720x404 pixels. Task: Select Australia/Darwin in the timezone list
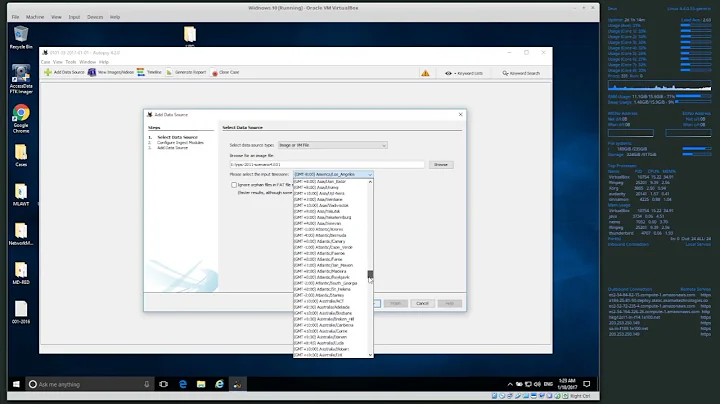pos(330,337)
